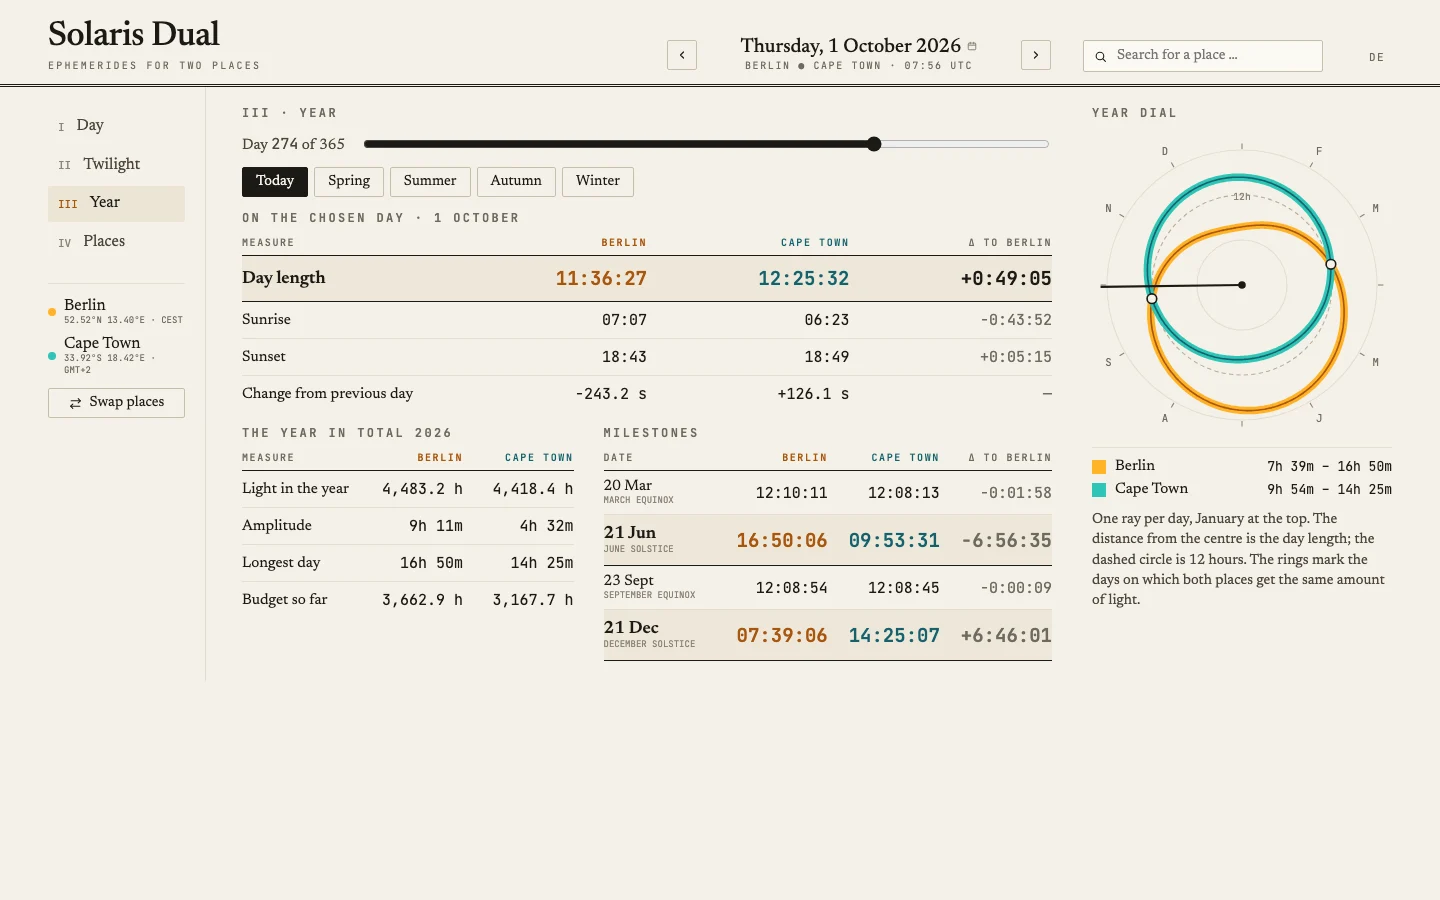This screenshot has width=1440, height=900.
Task: Open the date heading Thursday, 1 October 2026
Action: 850,46
